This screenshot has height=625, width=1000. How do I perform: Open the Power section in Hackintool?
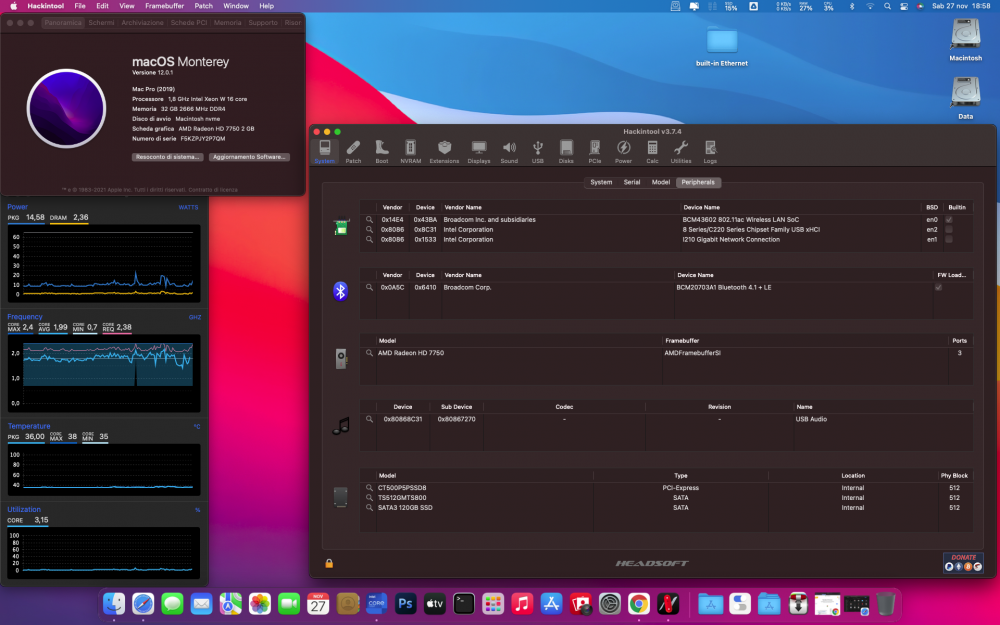[623, 151]
